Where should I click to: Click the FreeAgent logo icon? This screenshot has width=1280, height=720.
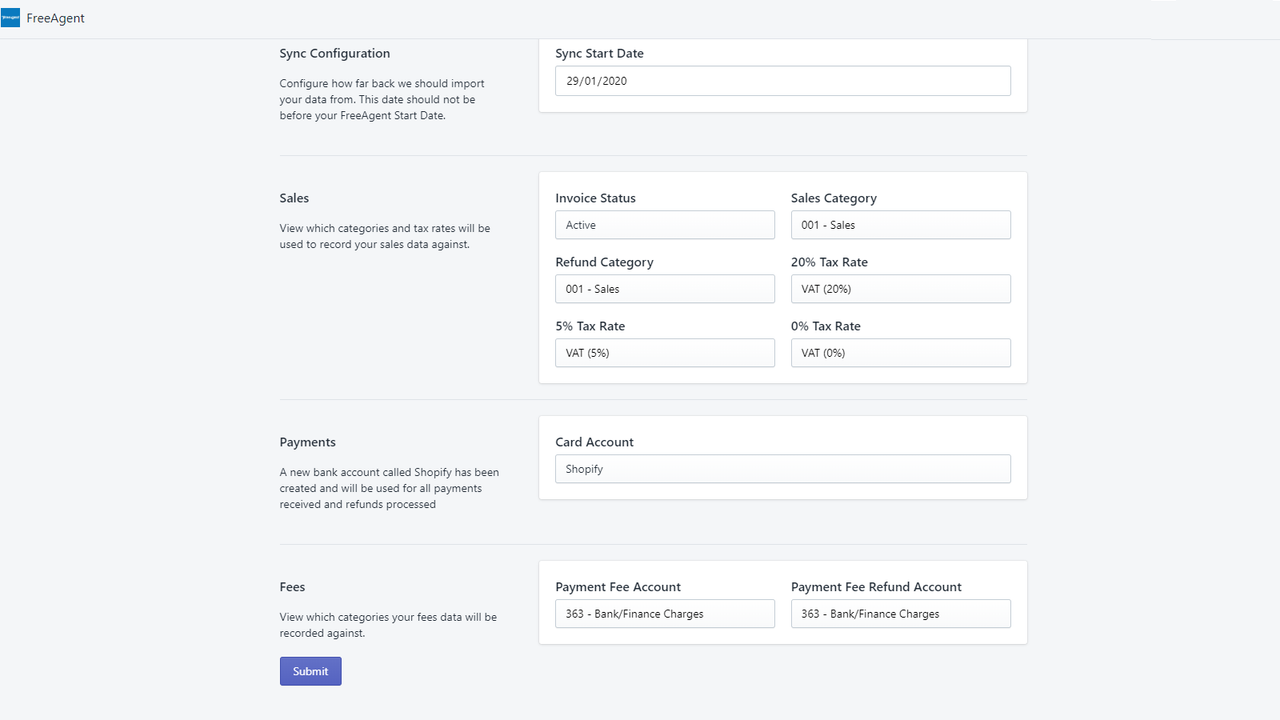[11, 17]
